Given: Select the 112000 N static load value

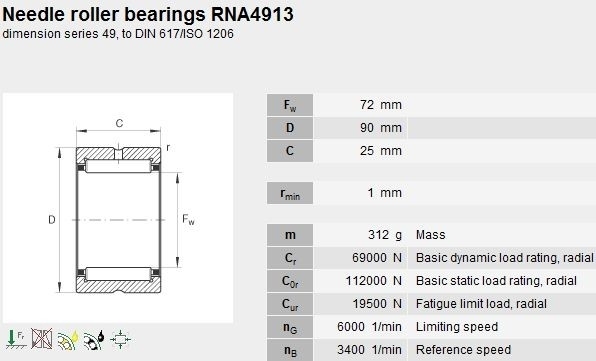Looking at the screenshot, I should click(373, 281).
